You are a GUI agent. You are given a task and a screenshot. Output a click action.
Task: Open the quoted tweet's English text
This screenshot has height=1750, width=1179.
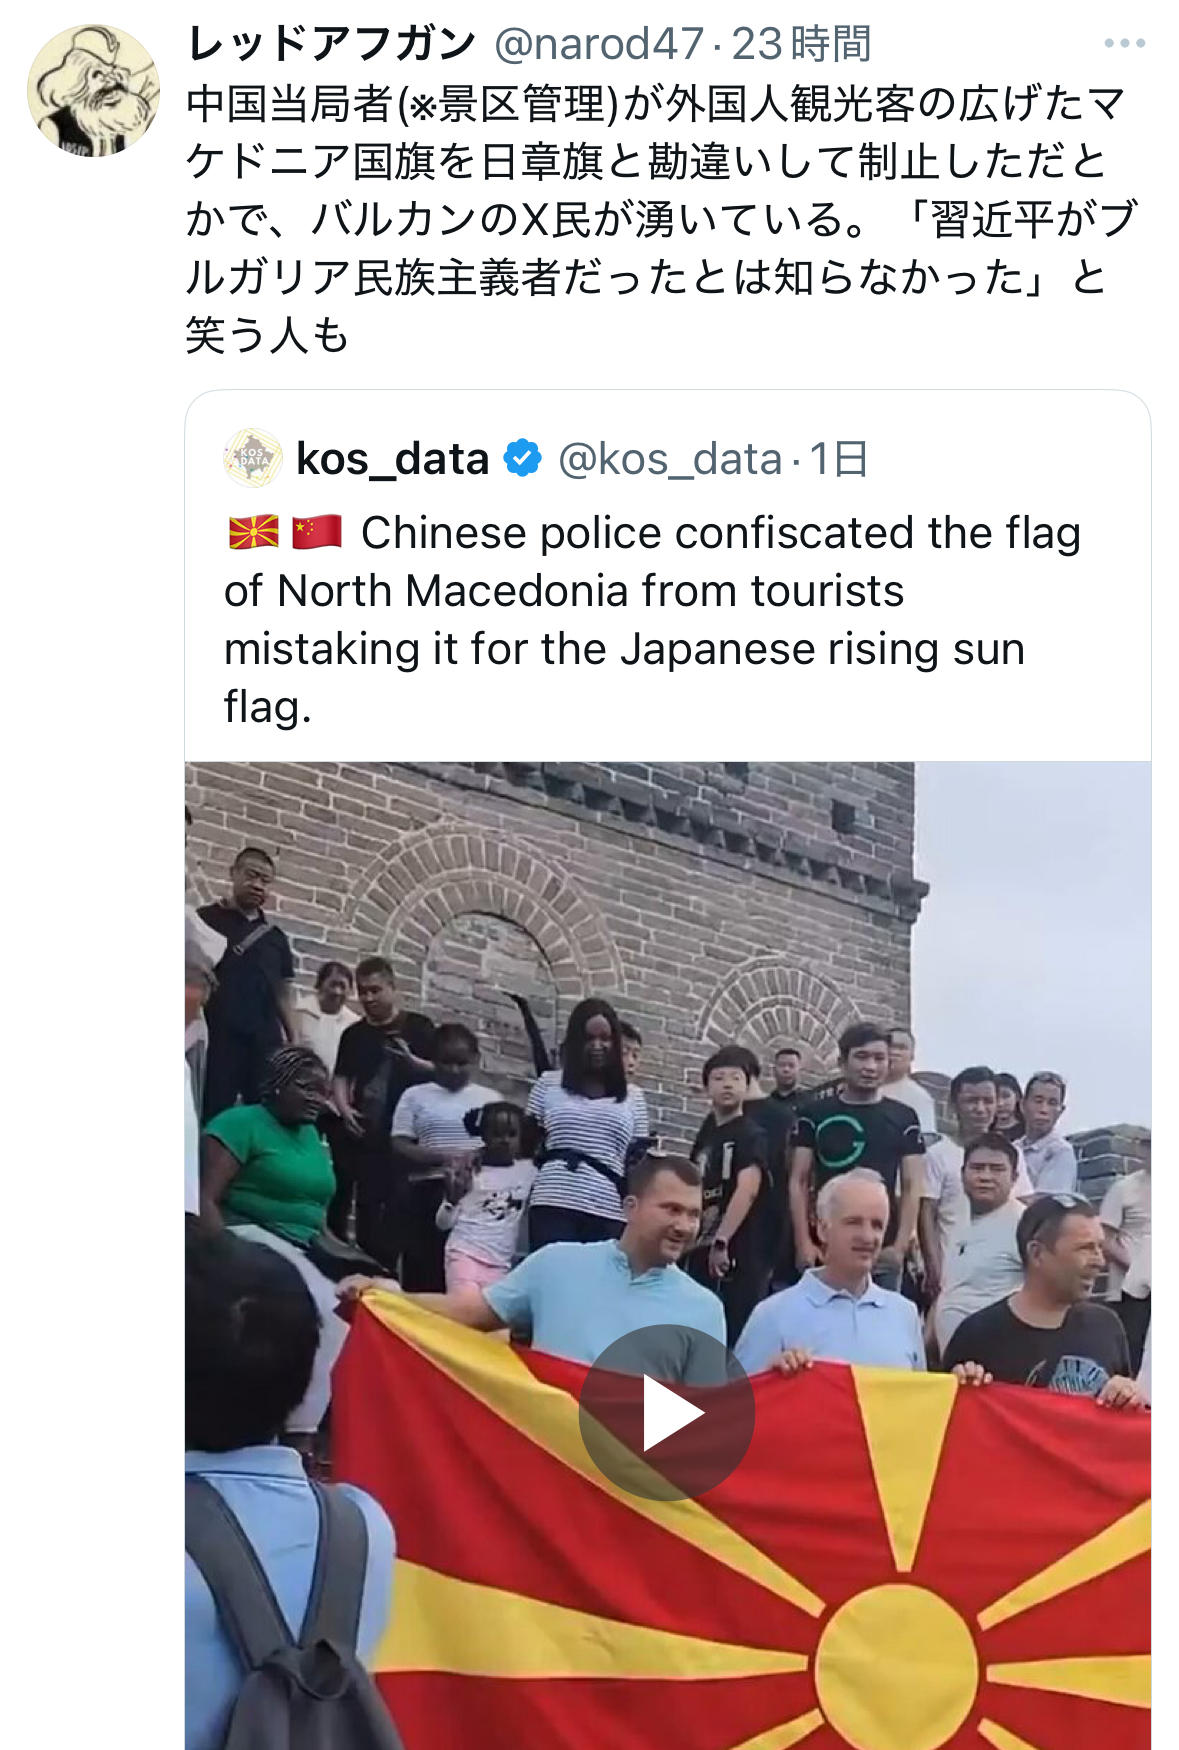tap(652, 620)
